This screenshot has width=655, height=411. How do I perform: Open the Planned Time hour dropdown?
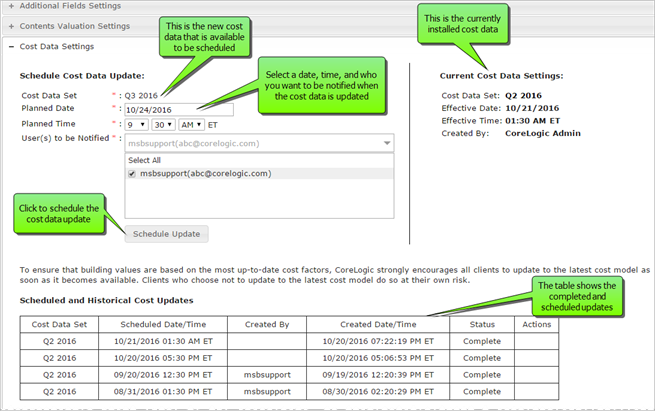[x=135, y=126]
